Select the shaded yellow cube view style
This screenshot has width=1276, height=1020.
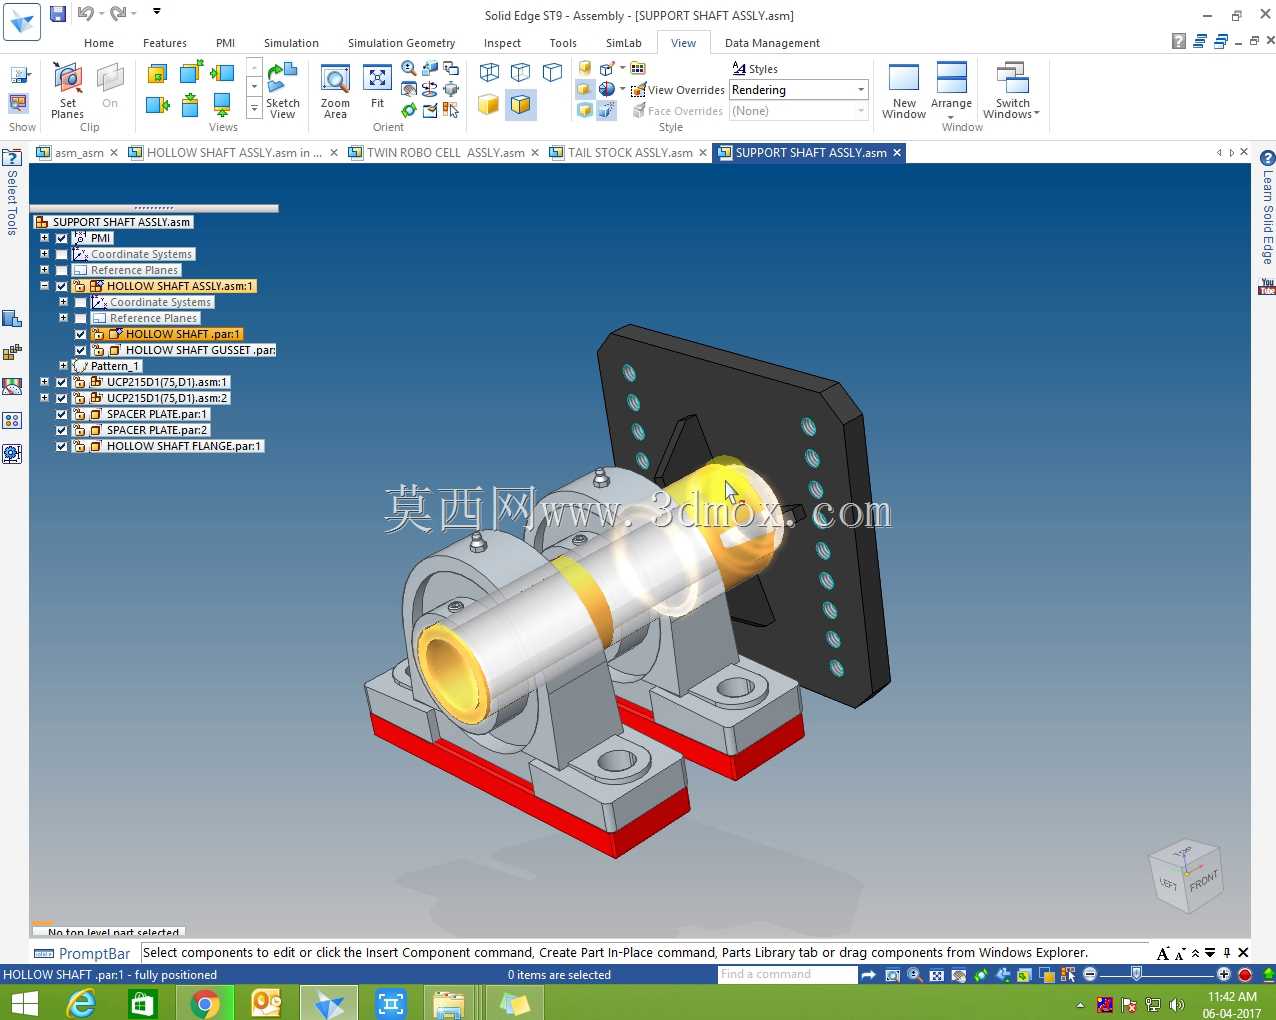(x=488, y=104)
